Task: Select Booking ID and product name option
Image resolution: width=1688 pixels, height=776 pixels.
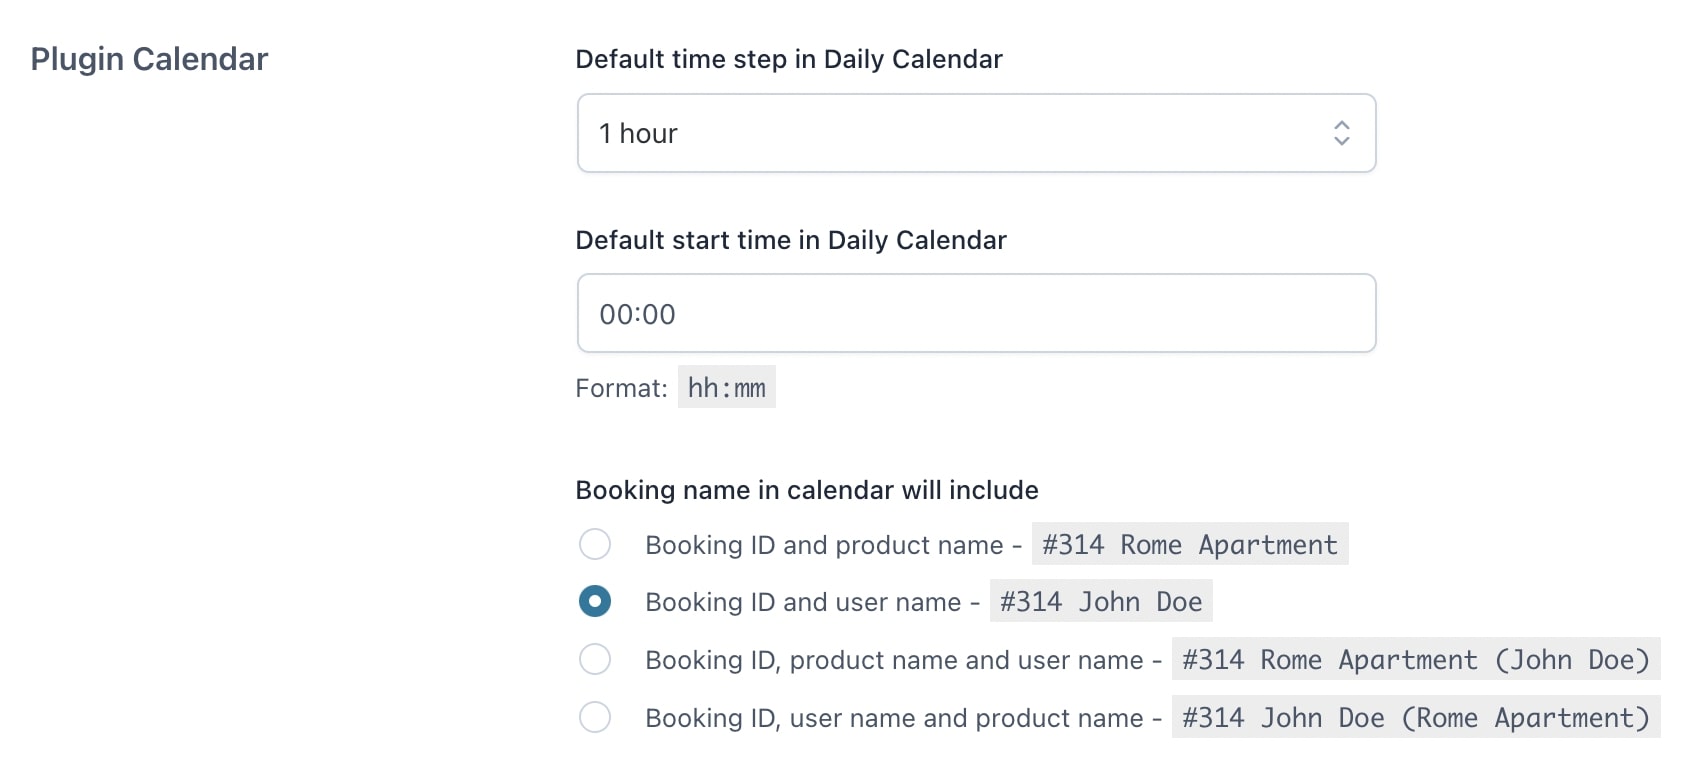Action: pyautogui.click(x=595, y=544)
